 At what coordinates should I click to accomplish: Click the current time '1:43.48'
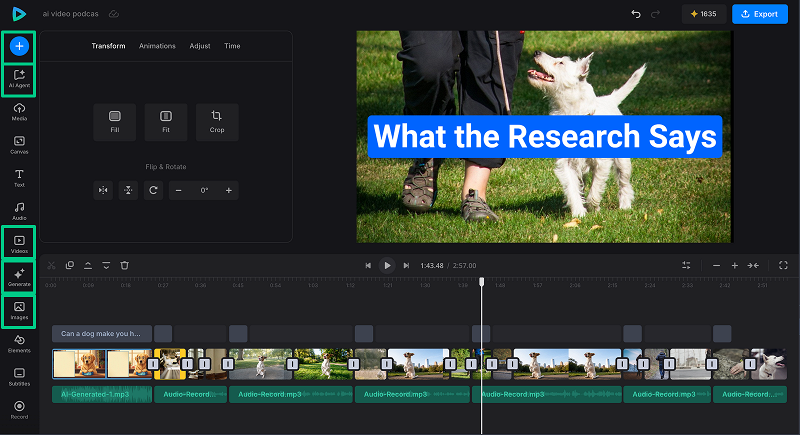pos(432,266)
